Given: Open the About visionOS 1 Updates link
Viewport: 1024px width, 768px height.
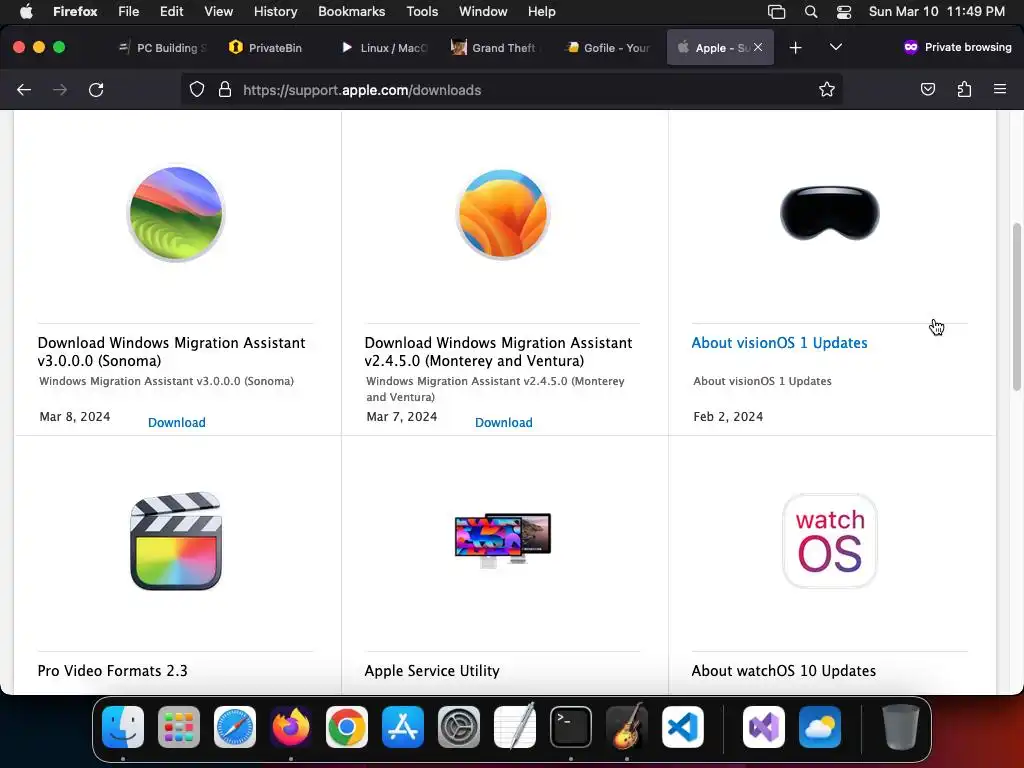Looking at the screenshot, I should point(779,343).
